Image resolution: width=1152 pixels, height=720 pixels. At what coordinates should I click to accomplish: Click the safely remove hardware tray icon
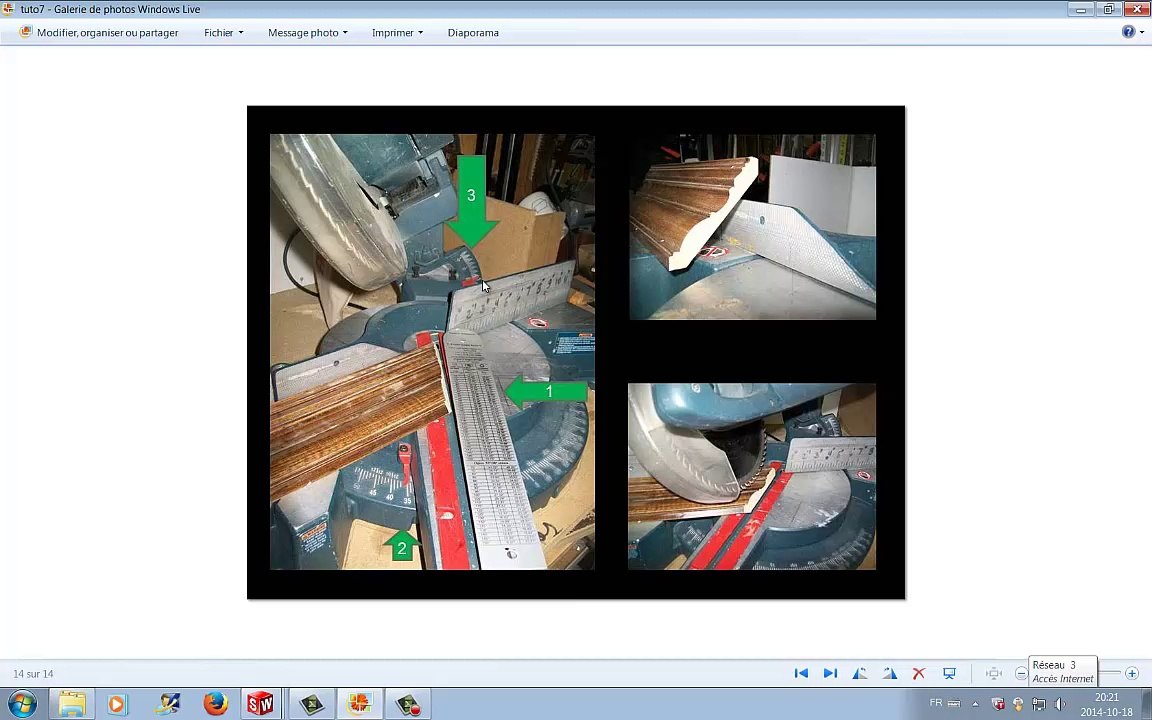1018,705
